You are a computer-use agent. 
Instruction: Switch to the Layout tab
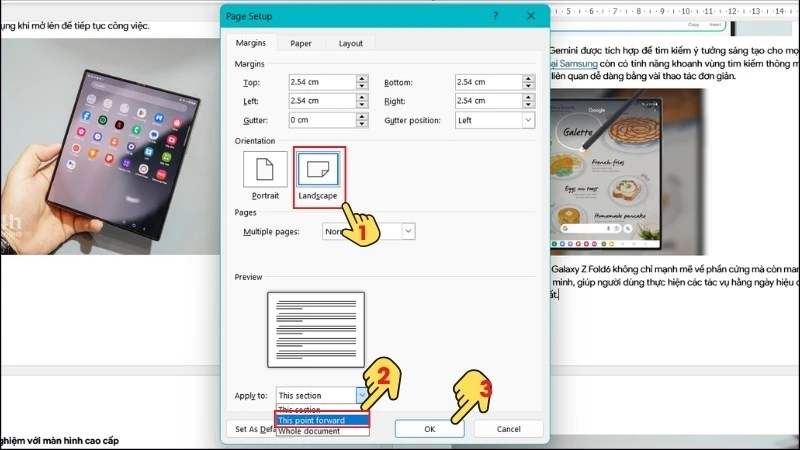click(x=351, y=43)
